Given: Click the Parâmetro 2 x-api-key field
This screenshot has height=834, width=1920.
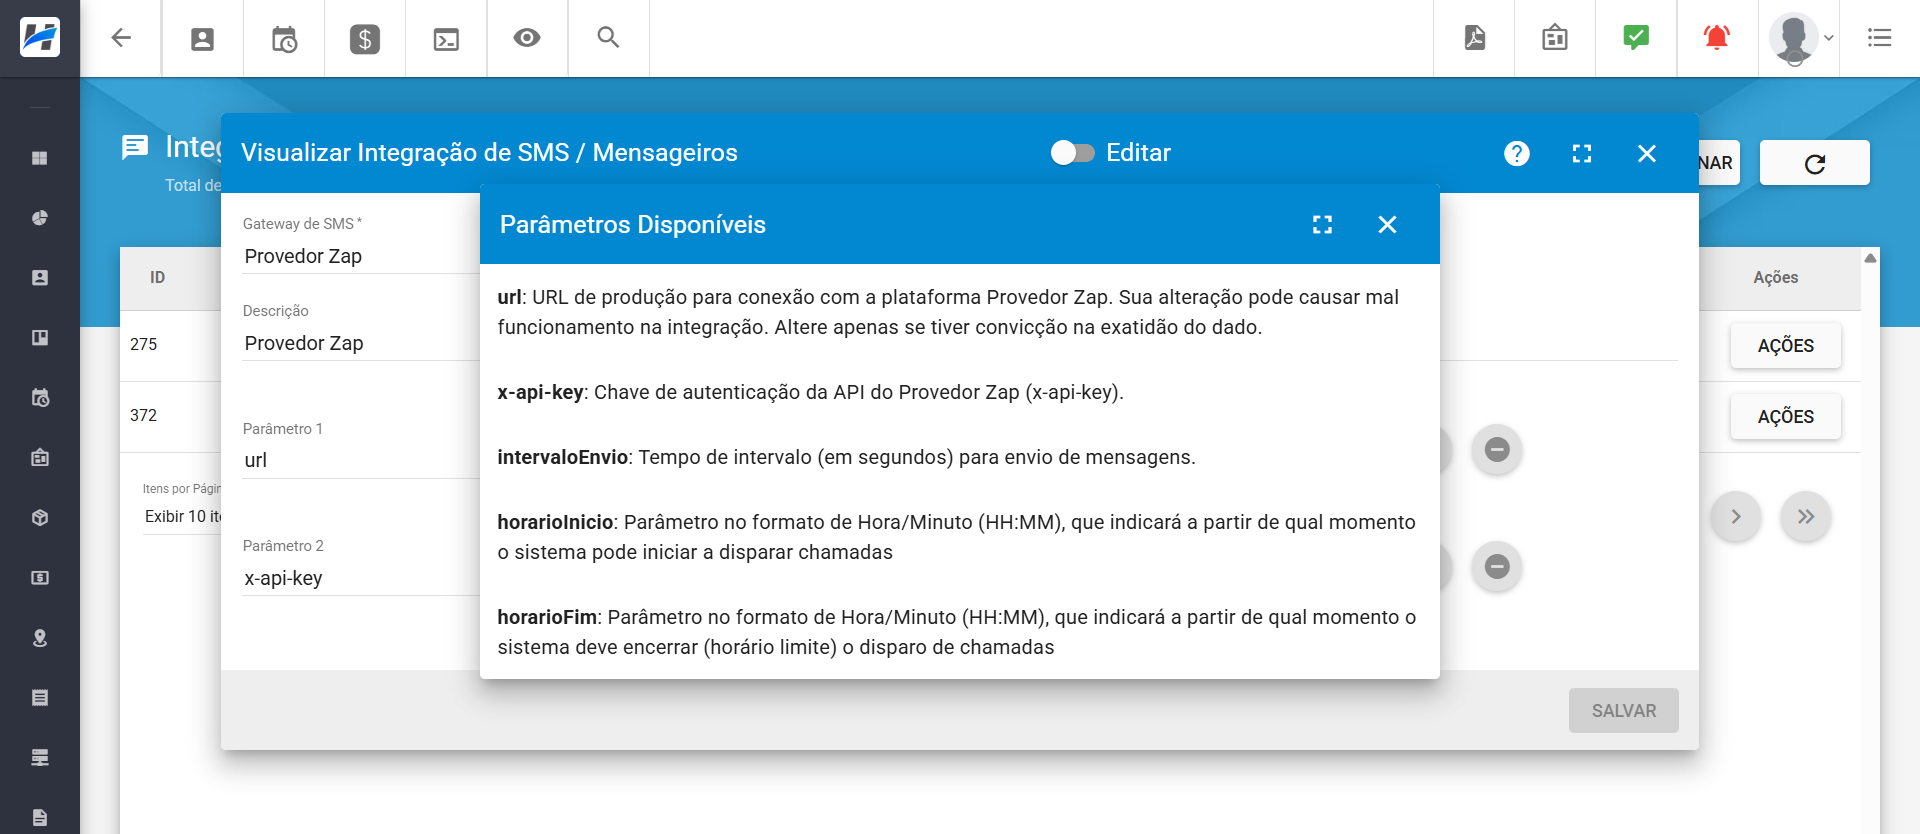Looking at the screenshot, I should [x=361, y=578].
